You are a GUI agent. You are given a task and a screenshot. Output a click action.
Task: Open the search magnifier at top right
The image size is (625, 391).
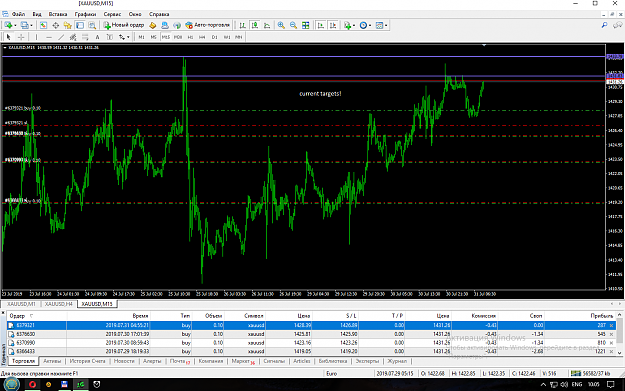pyautogui.click(x=604, y=25)
